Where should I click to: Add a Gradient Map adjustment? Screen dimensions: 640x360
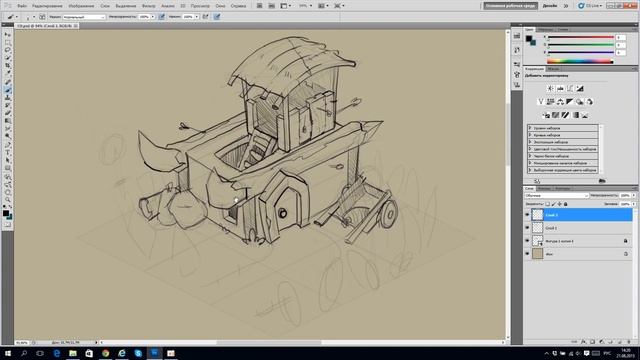(575, 115)
